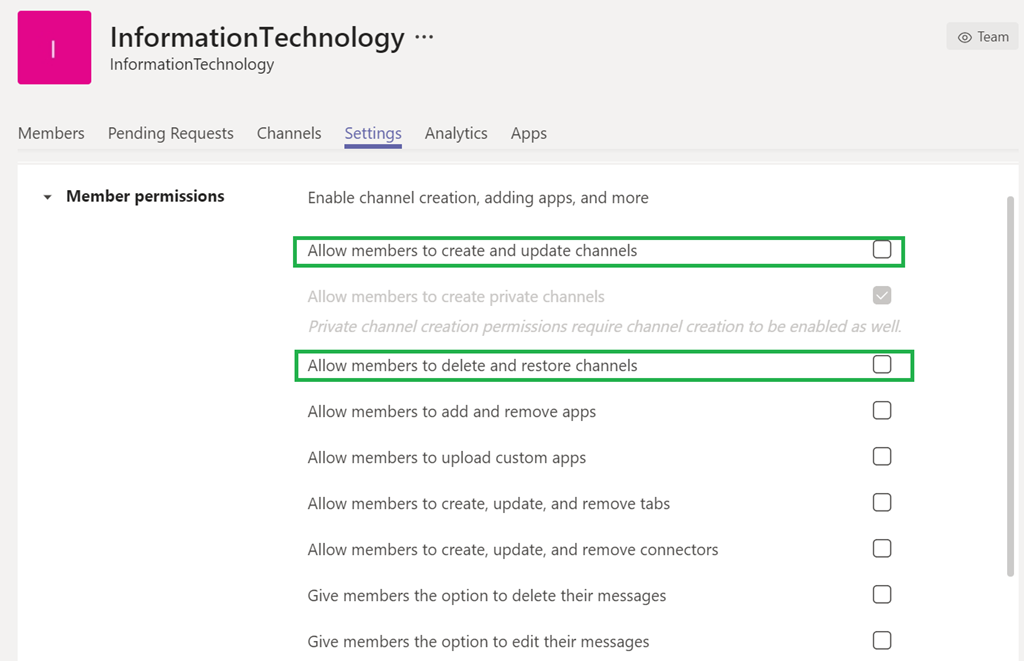Click the InformationTechnology team title
The height and width of the screenshot is (661, 1024).
[x=257, y=37]
